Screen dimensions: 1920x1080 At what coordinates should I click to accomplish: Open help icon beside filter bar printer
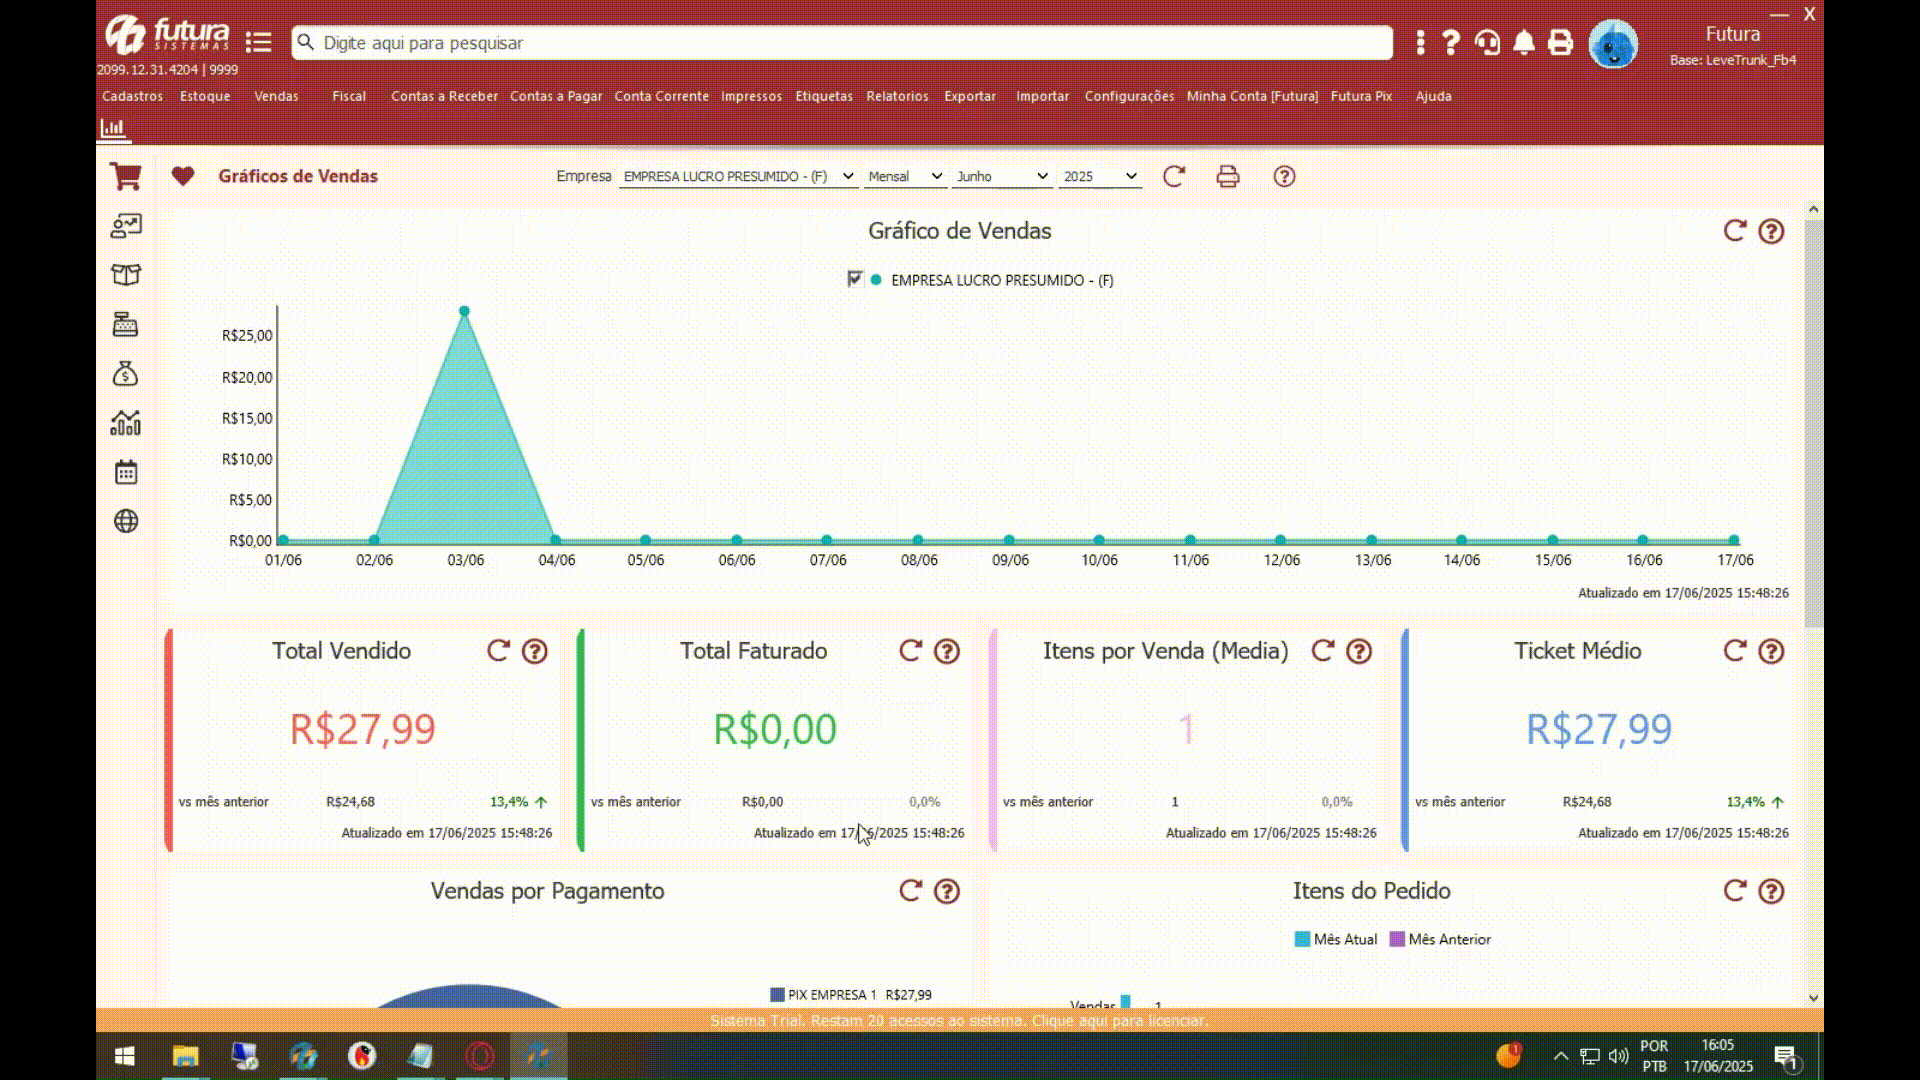(1284, 176)
